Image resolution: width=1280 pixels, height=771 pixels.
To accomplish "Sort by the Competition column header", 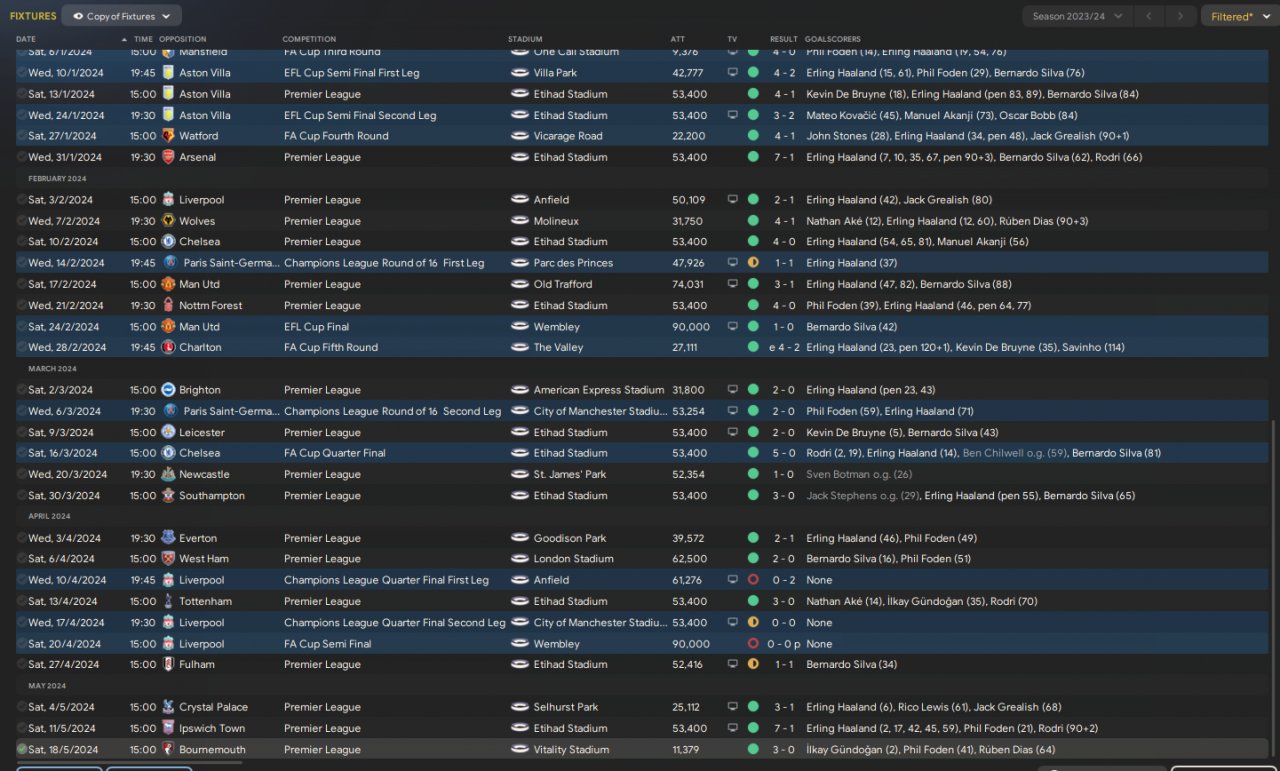I will 309,39.
